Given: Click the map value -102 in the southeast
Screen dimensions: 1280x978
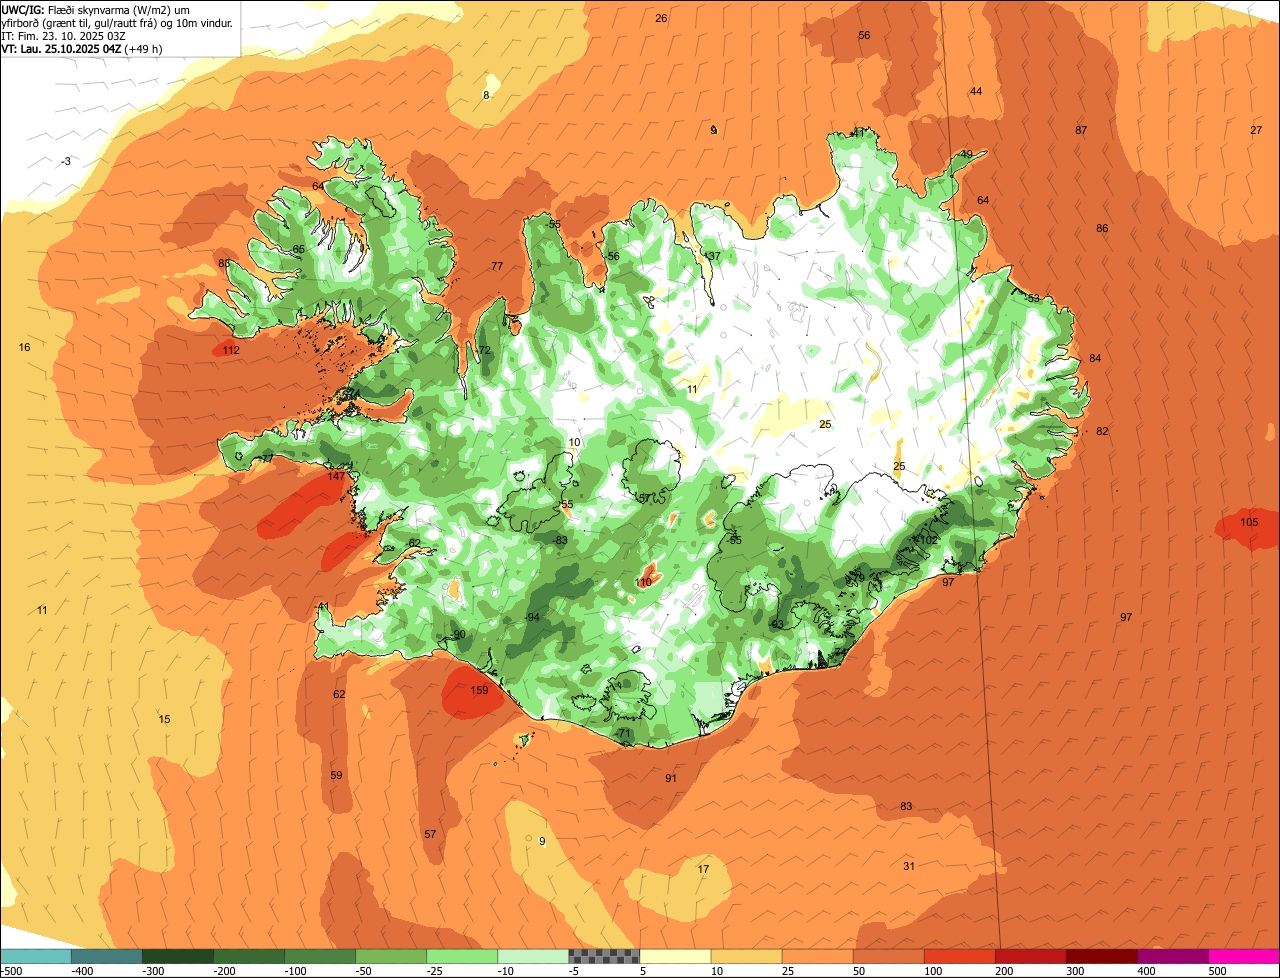Looking at the screenshot, I should coord(926,540).
